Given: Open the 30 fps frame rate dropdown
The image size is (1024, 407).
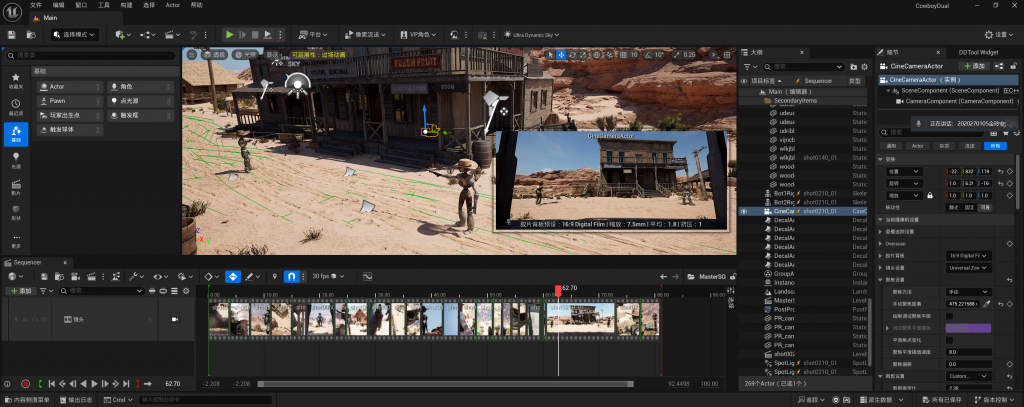Looking at the screenshot, I should pyautogui.click(x=326, y=275).
